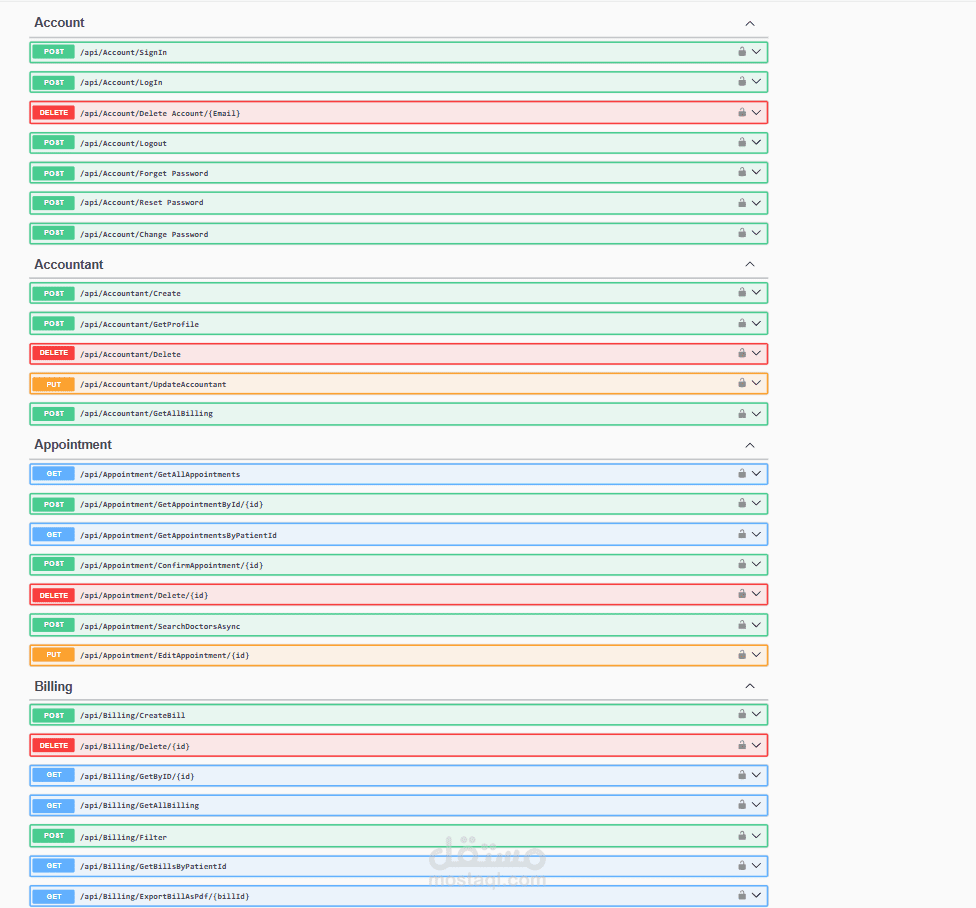Click the padlock on /api/Accountant/UpdateAccountant
976x908 pixels.
pyautogui.click(x=741, y=383)
